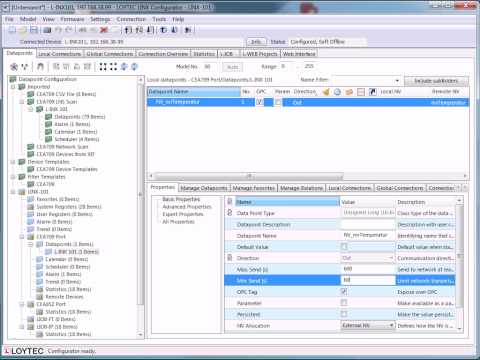The height and width of the screenshot is (360, 480).
Task: Open the Model menu
Action: coord(28,19)
